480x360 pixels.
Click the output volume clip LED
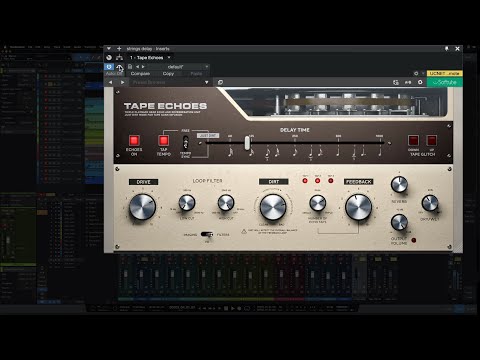(414, 240)
